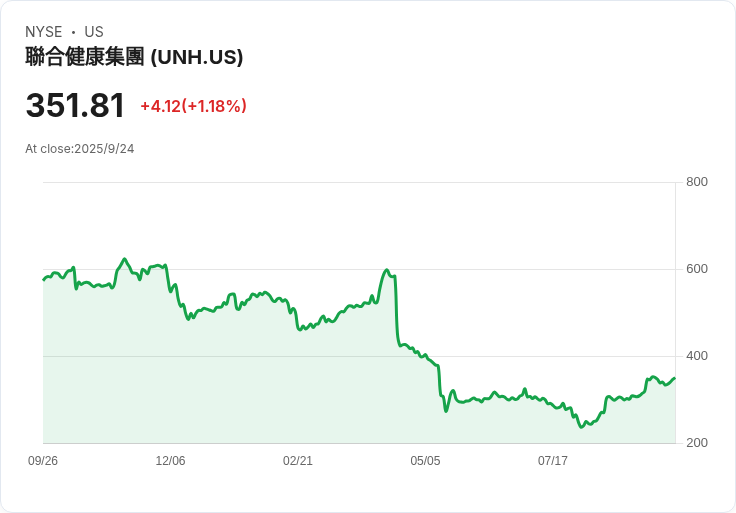This screenshot has height=513, width=736.
Task: Click the latest point ending the price line
Action: [x=674, y=378]
